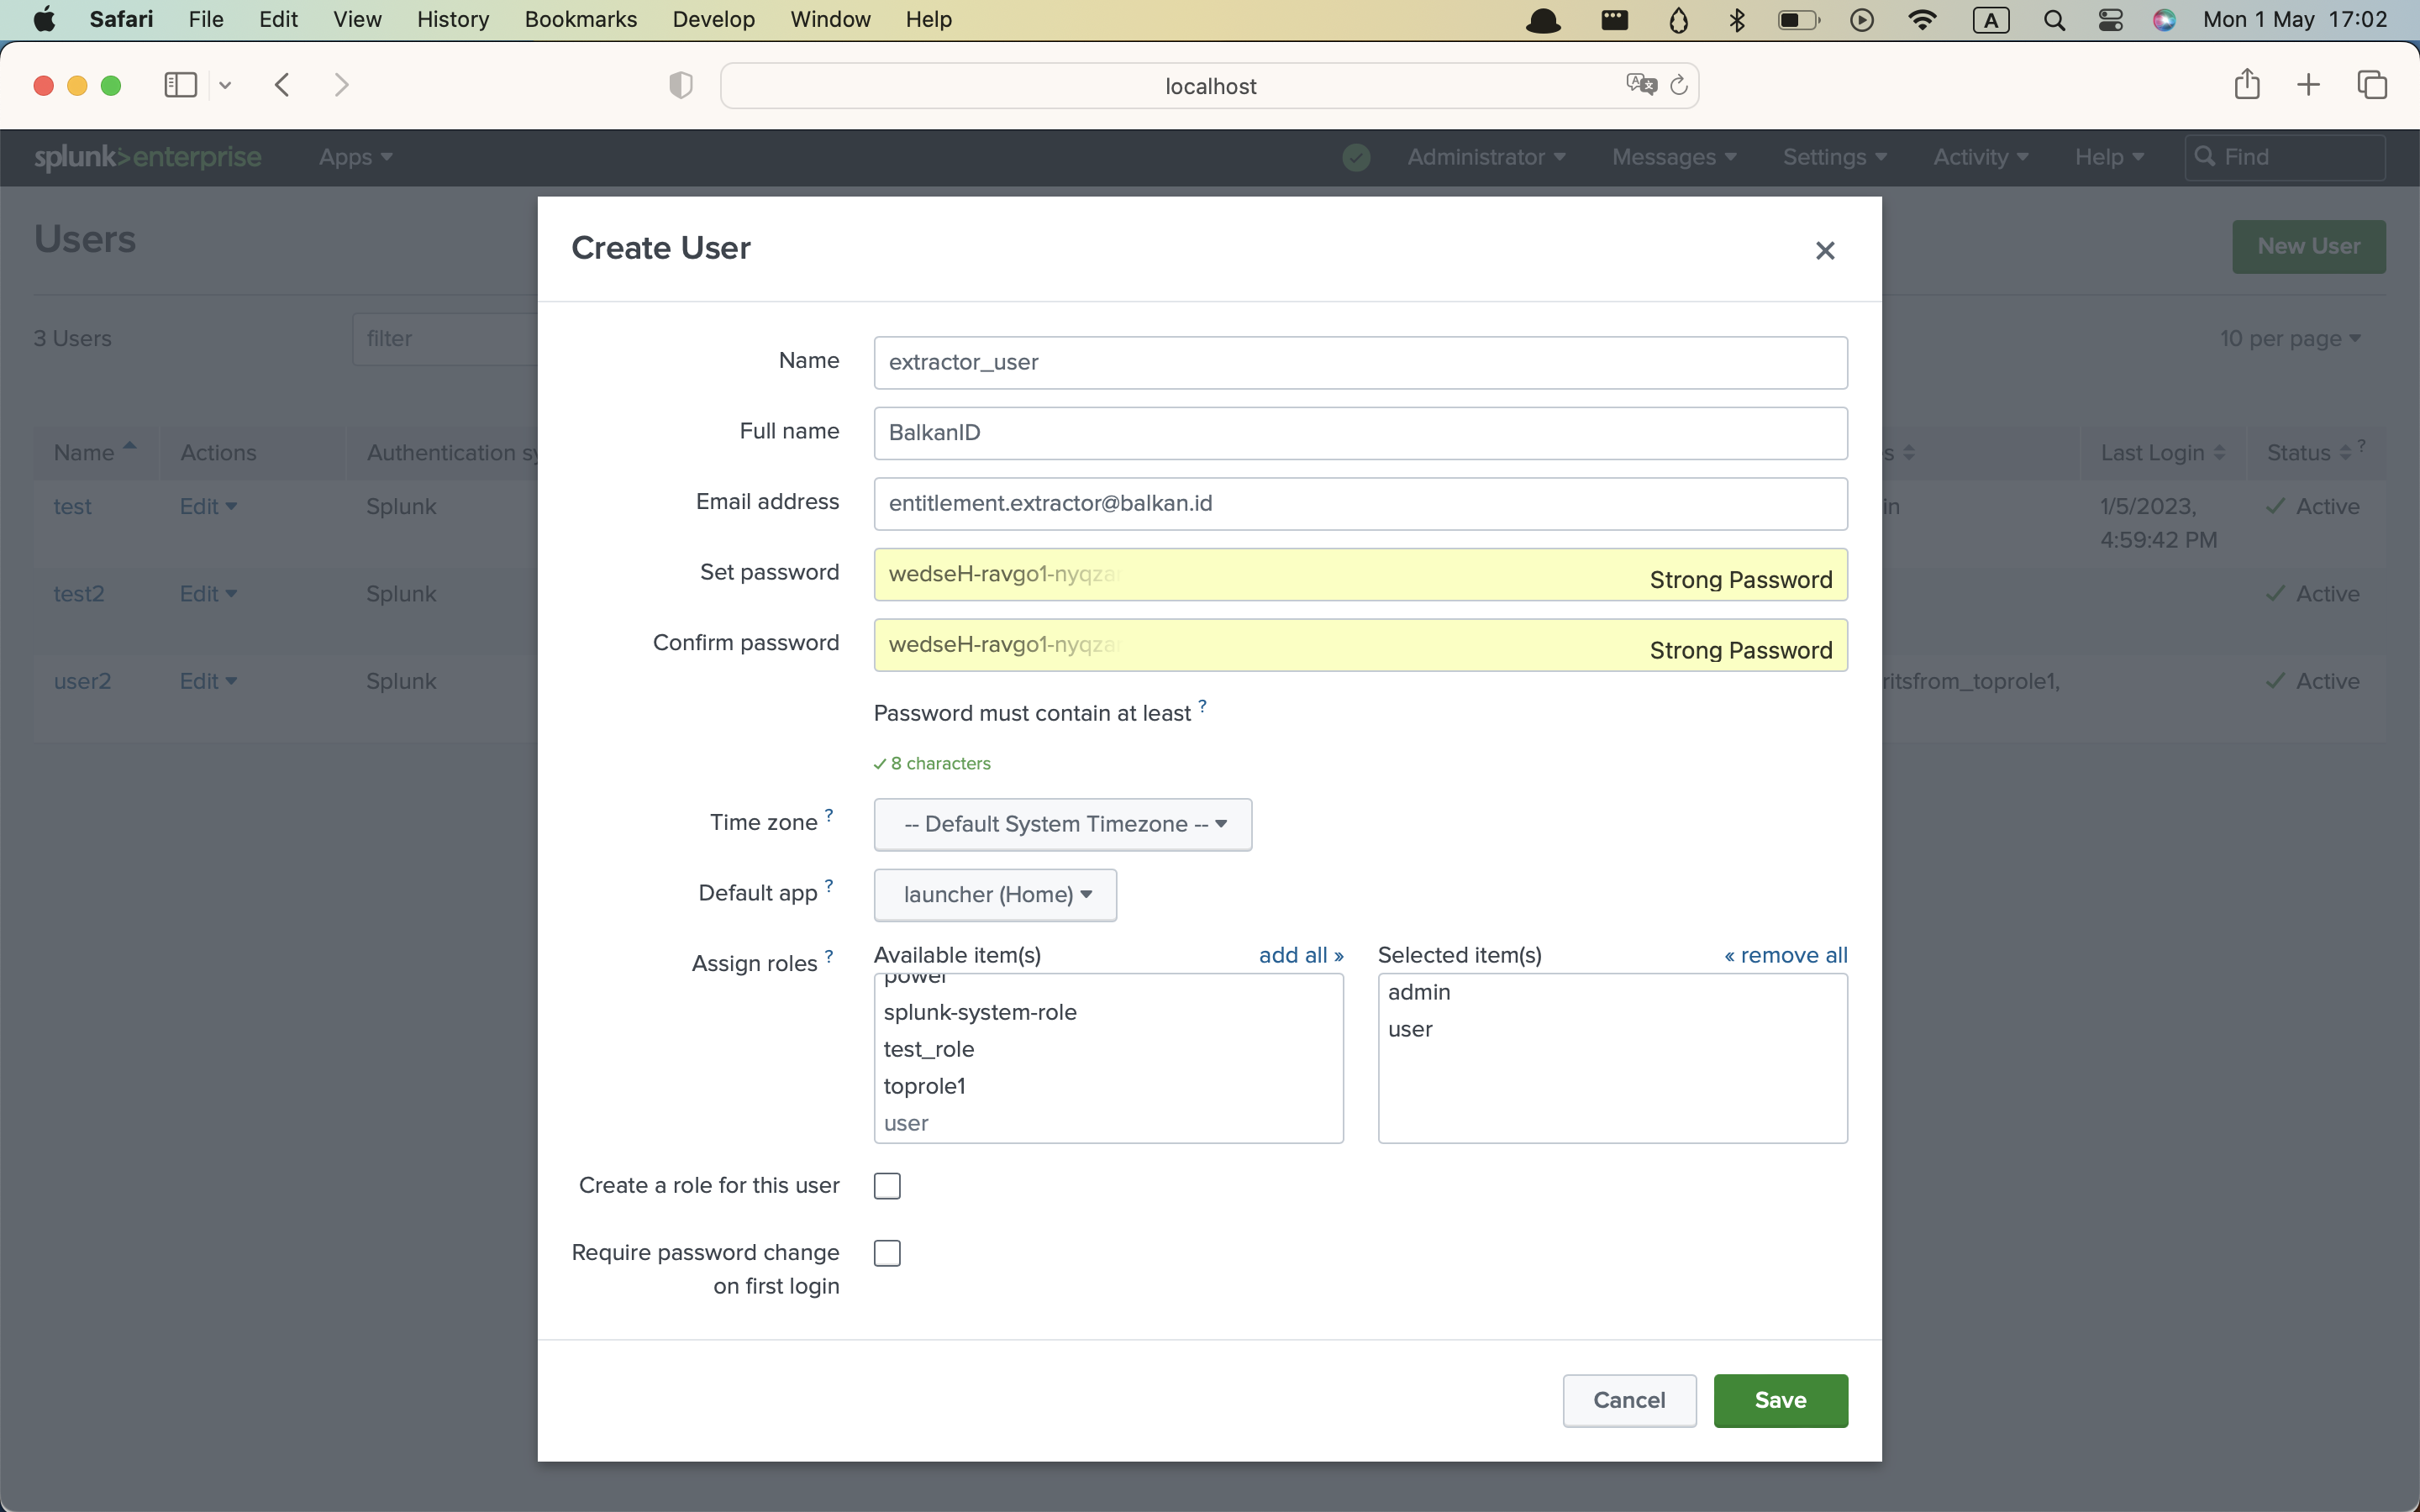Click the Email address input field
The image size is (2420, 1512).
click(1360, 503)
